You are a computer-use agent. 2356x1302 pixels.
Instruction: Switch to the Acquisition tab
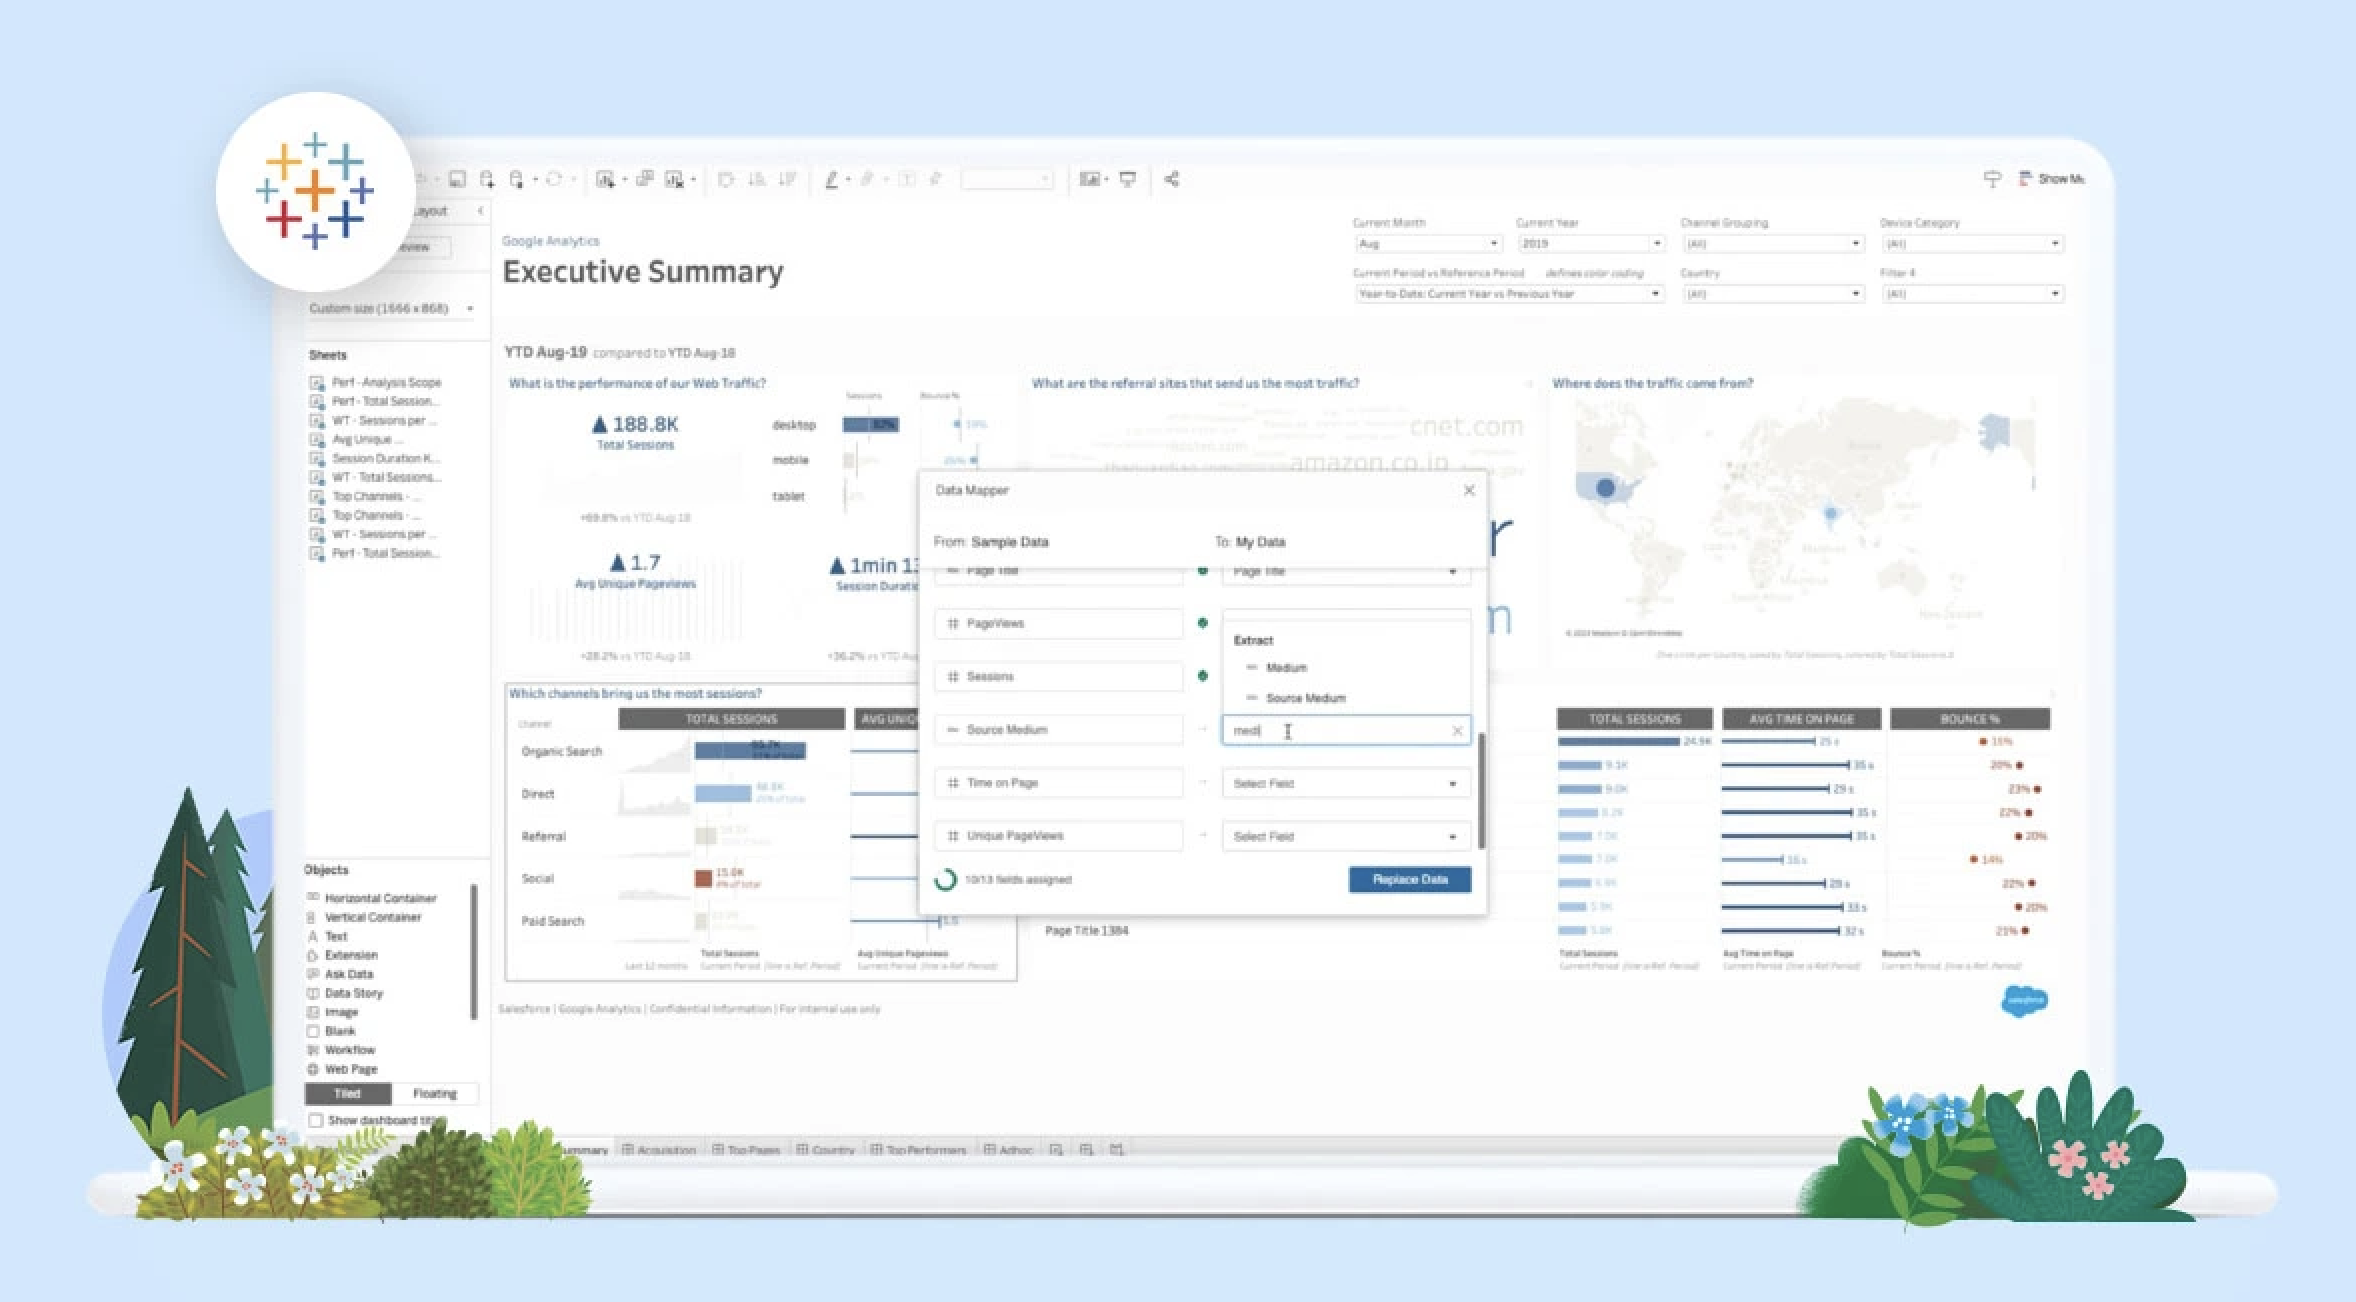click(659, 1150)
